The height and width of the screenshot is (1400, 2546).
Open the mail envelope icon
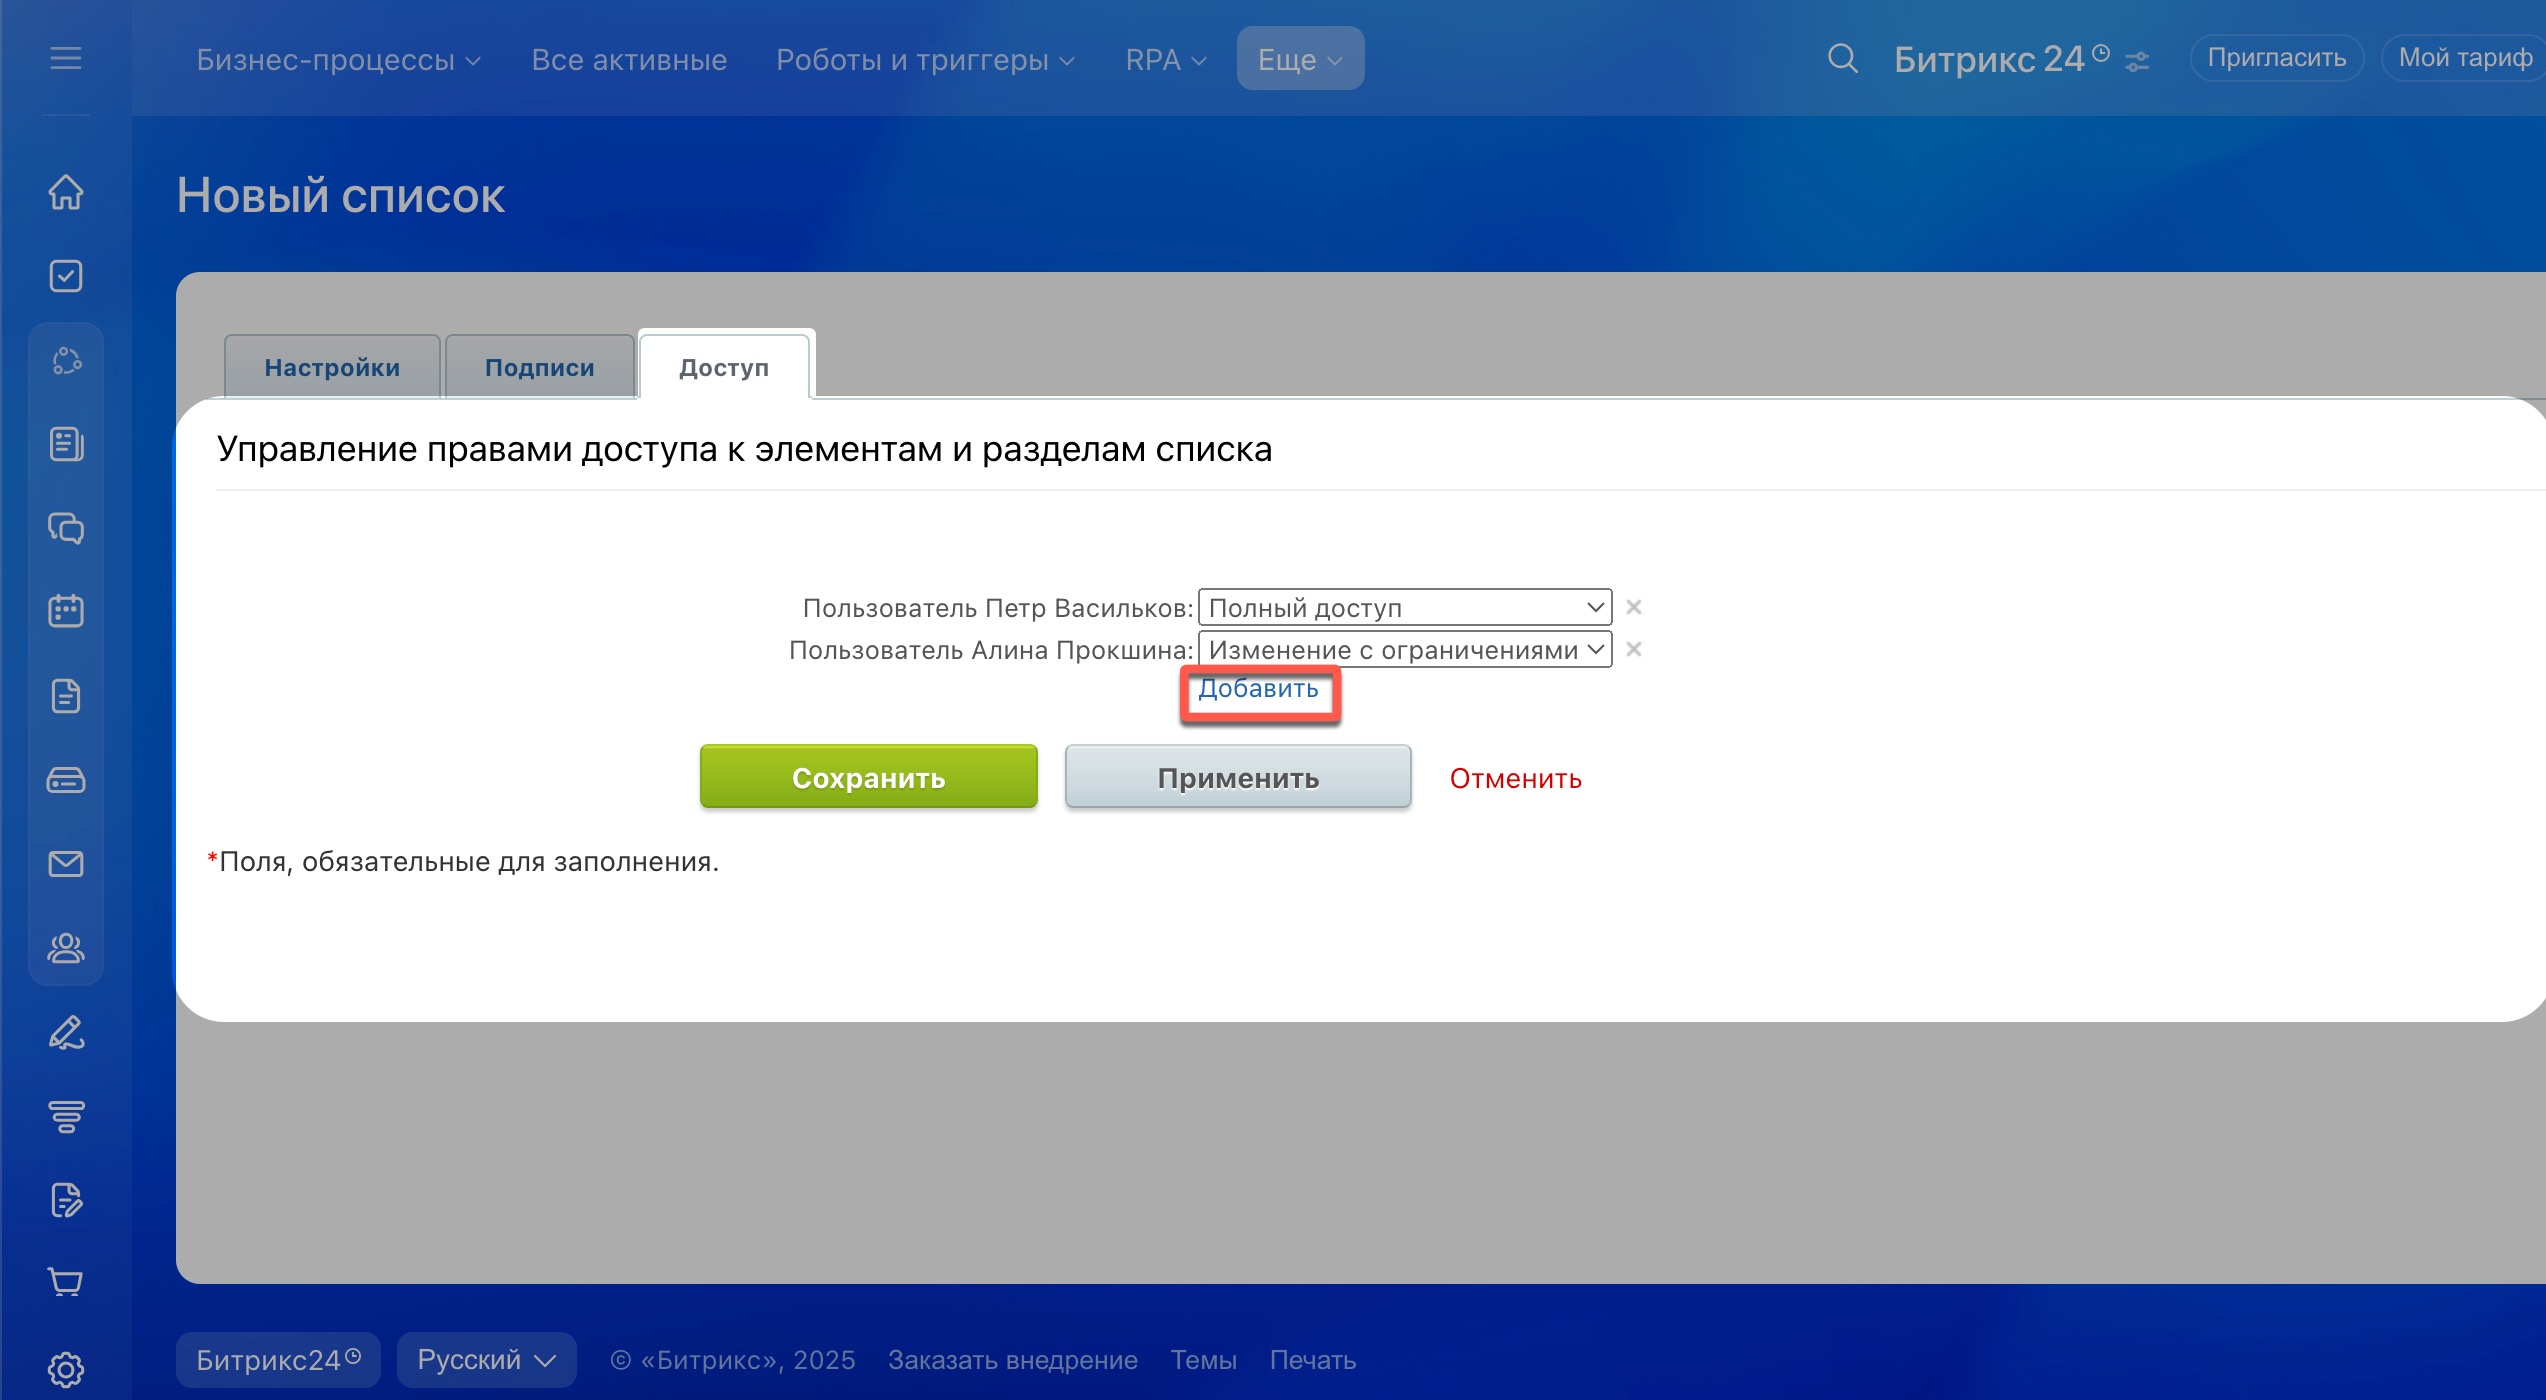(66, 864)
